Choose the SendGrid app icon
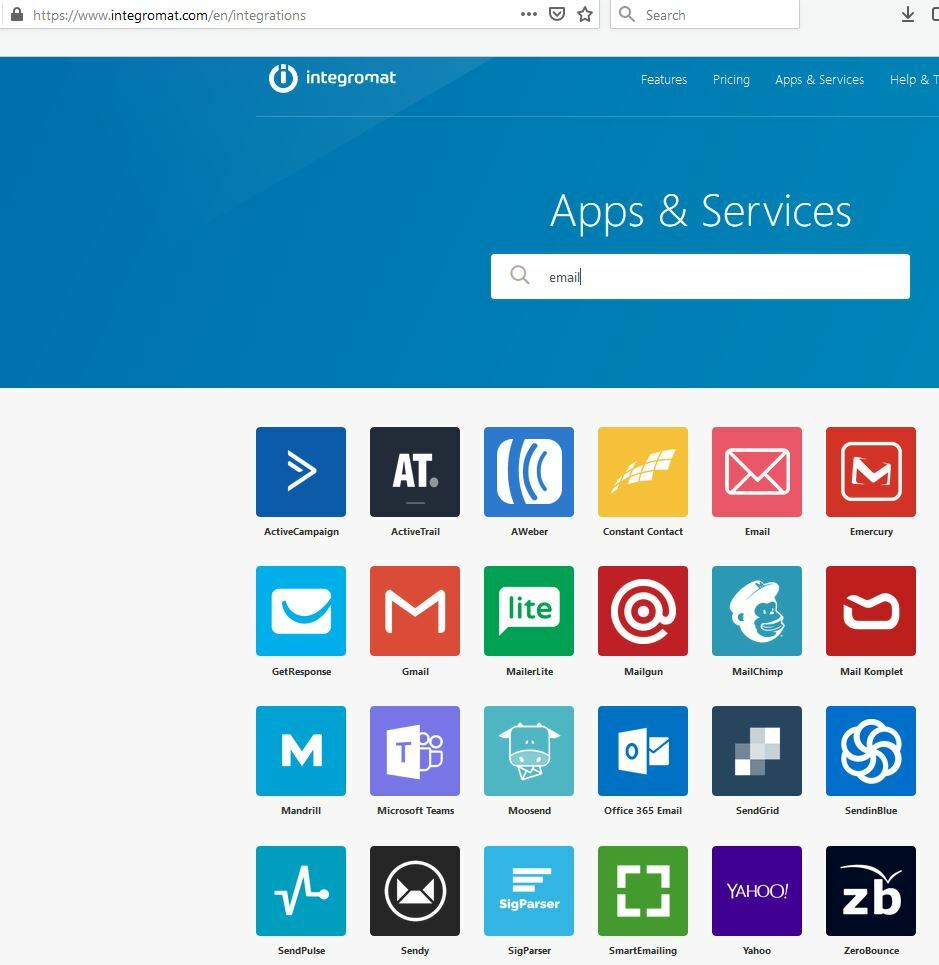 (x=757, y=751)
